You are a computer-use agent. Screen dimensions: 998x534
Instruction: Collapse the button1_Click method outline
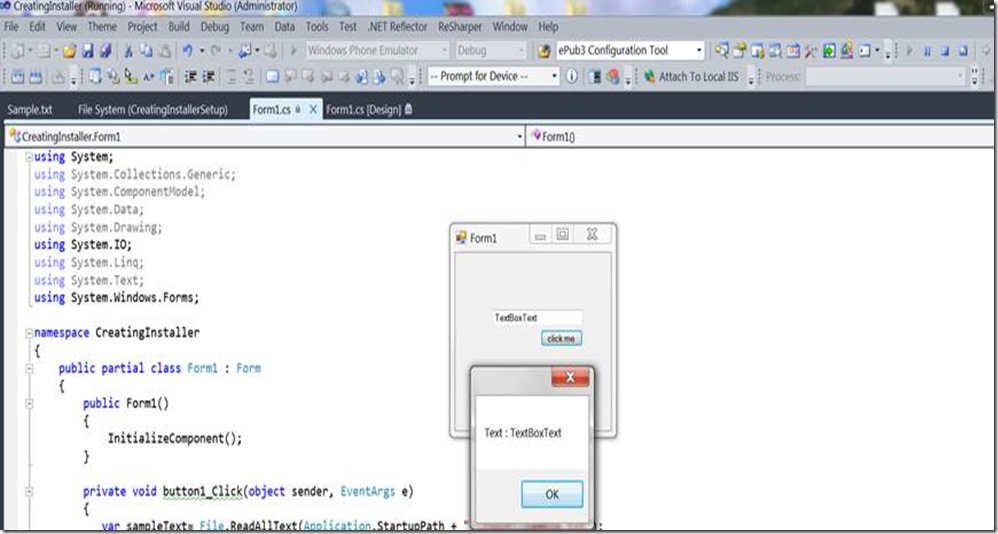pyautogui.click(x=30, y=492)
